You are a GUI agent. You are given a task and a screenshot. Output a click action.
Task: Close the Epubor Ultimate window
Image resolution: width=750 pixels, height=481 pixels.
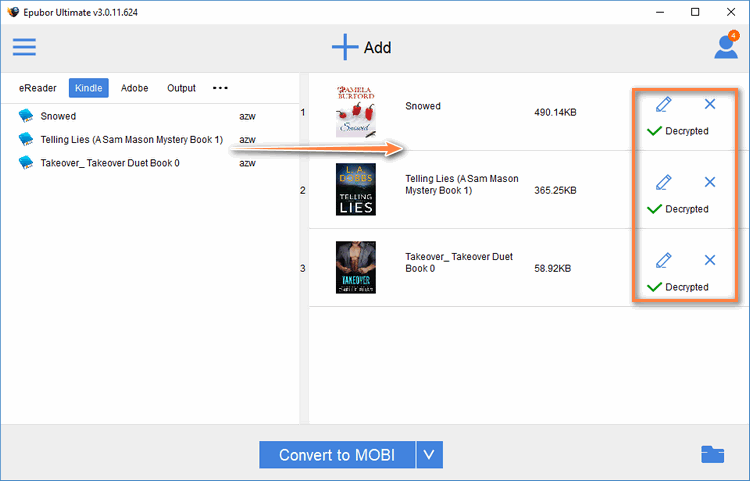pos(731,12)
